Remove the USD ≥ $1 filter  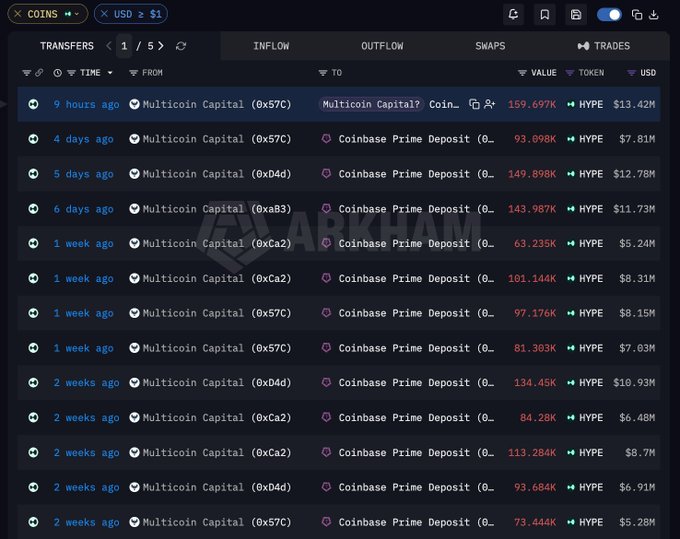104,14
